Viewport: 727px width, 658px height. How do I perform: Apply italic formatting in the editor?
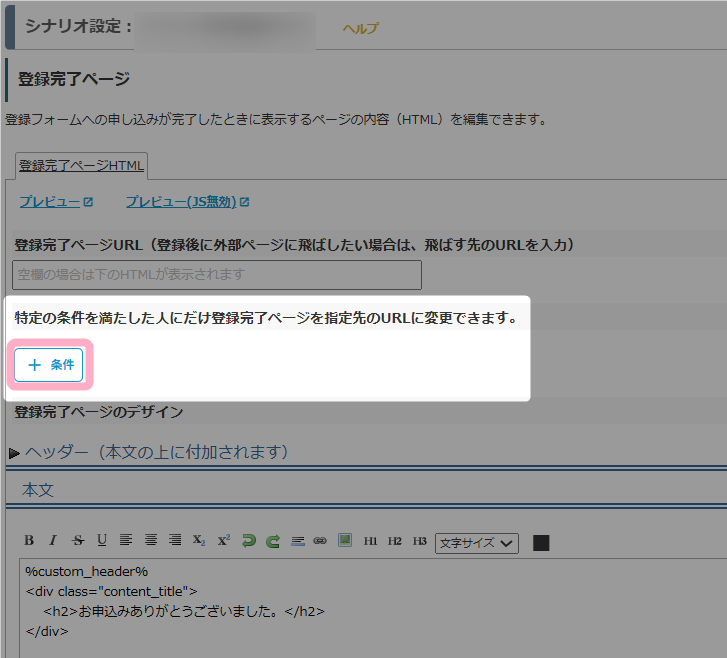(x=53, y=541)
